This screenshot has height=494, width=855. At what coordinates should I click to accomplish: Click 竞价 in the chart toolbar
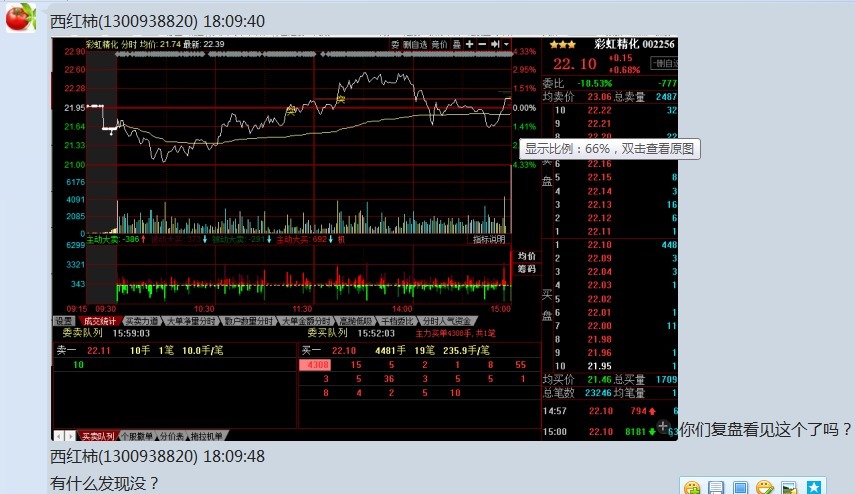click(439, 45)
